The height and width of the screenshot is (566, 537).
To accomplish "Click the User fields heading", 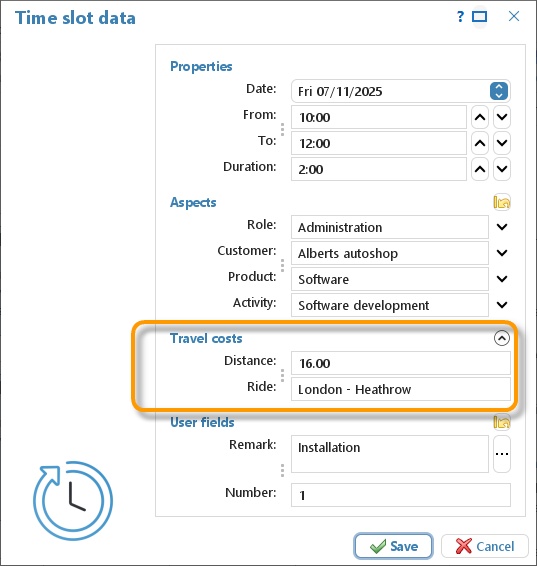I will point(202,422).
